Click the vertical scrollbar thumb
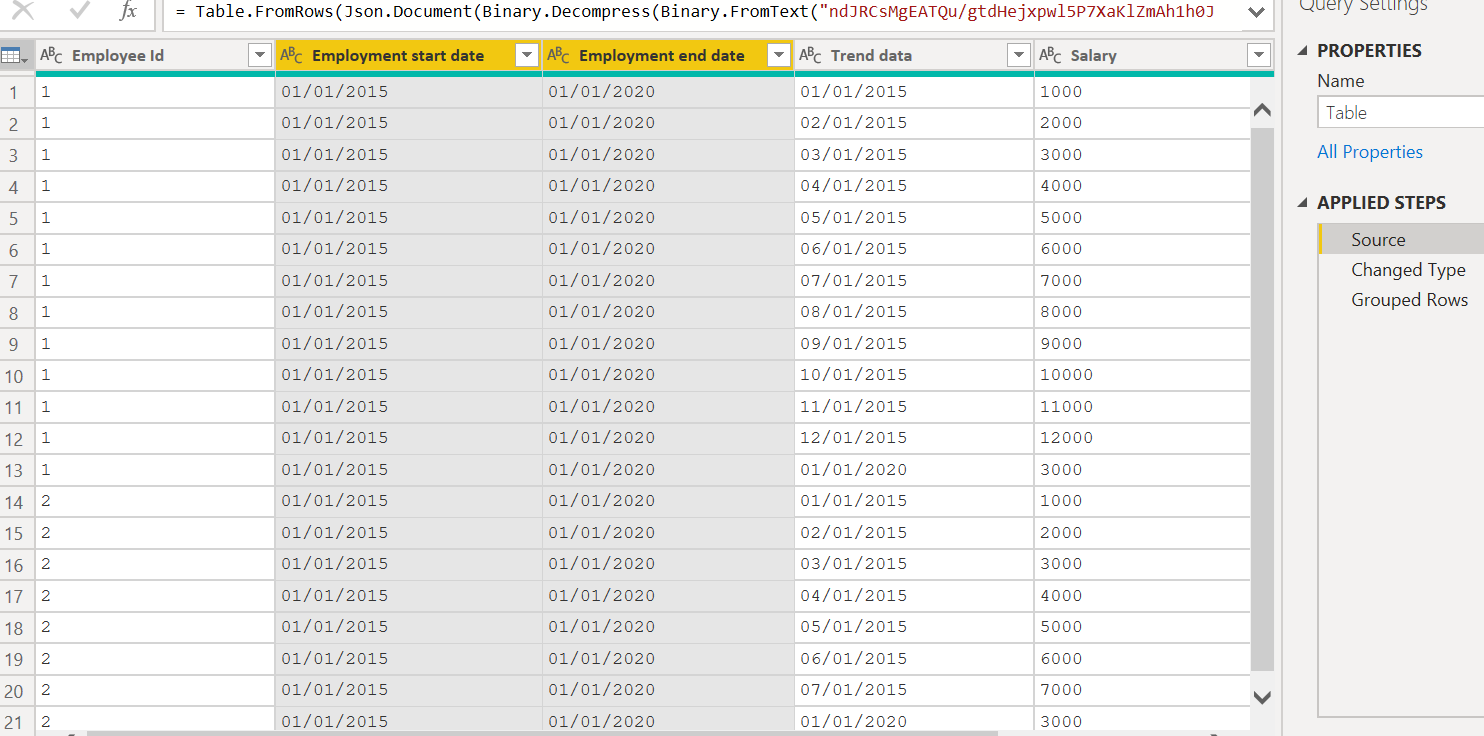The width and height of the screenshot is (1484, 736). tap(1262, 399)
